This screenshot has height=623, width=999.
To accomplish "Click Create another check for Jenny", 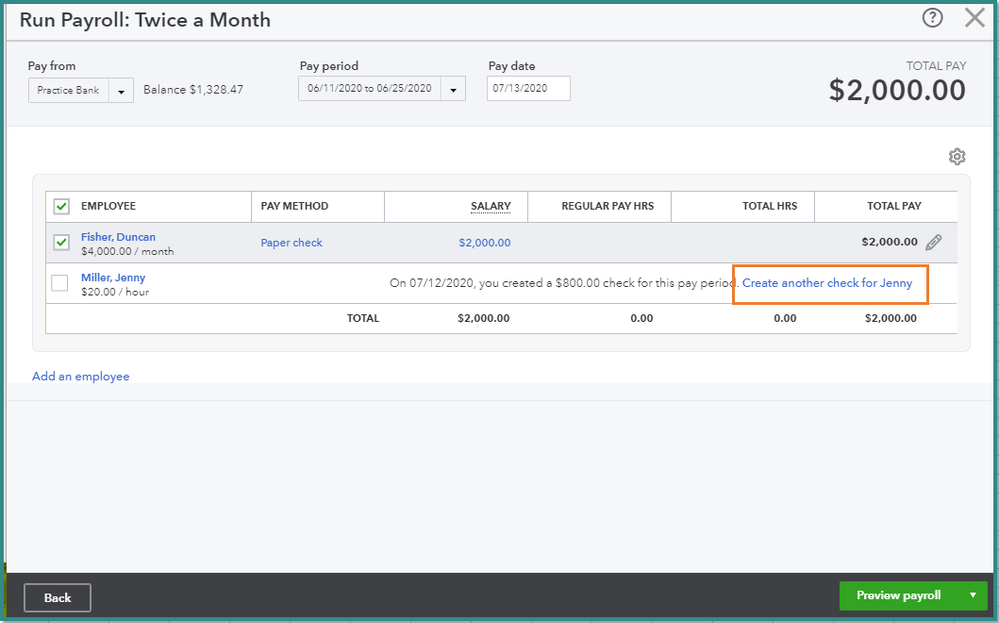I will (x=827, y=283).
